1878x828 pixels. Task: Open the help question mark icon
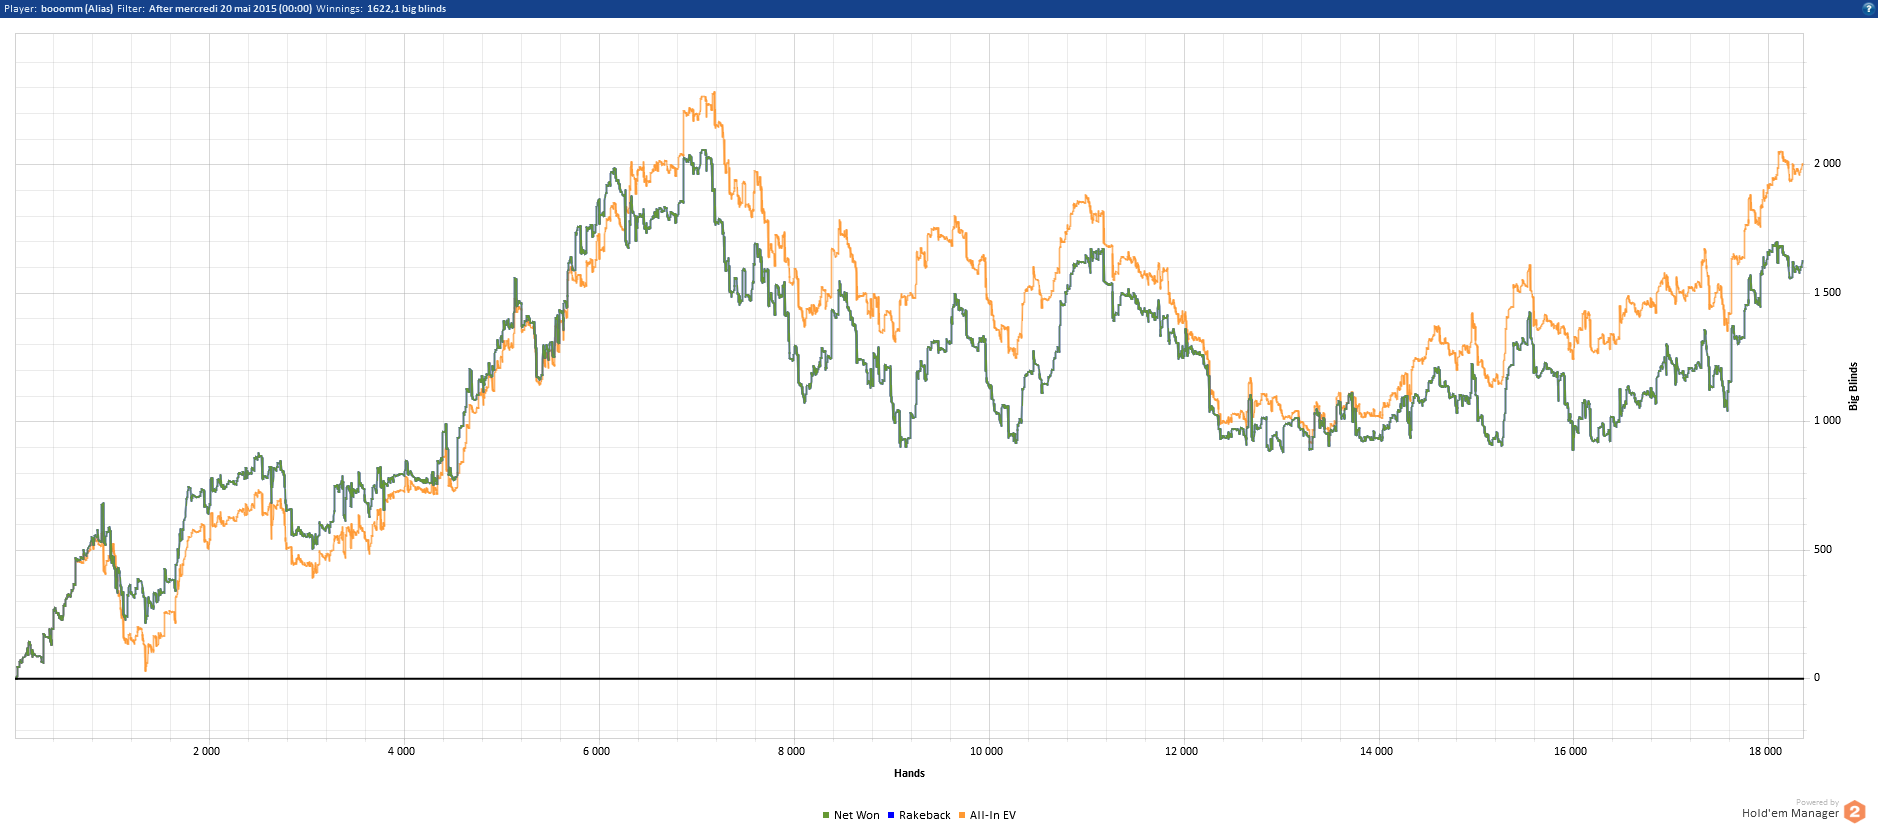(x=1868, y=8)
